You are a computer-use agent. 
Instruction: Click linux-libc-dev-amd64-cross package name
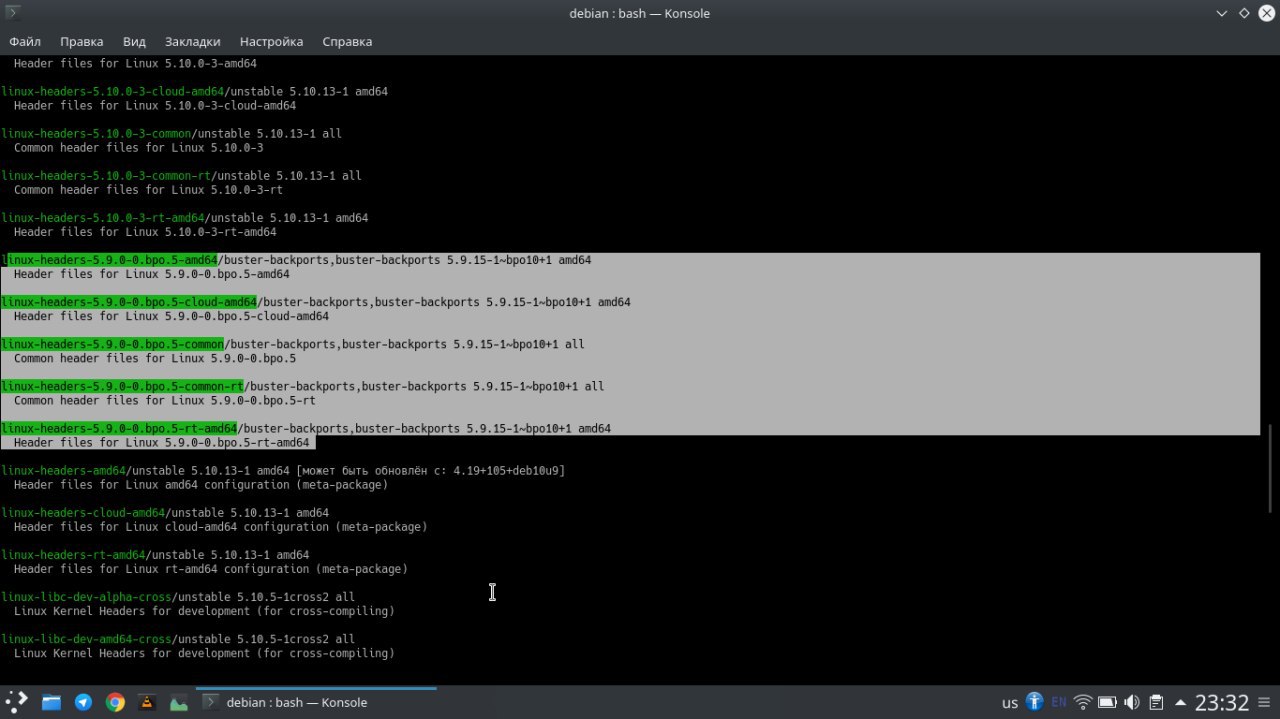pos(86,639)
